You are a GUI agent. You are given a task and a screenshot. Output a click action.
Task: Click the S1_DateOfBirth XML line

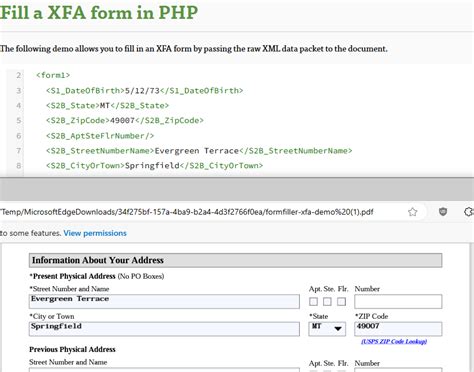144,90
